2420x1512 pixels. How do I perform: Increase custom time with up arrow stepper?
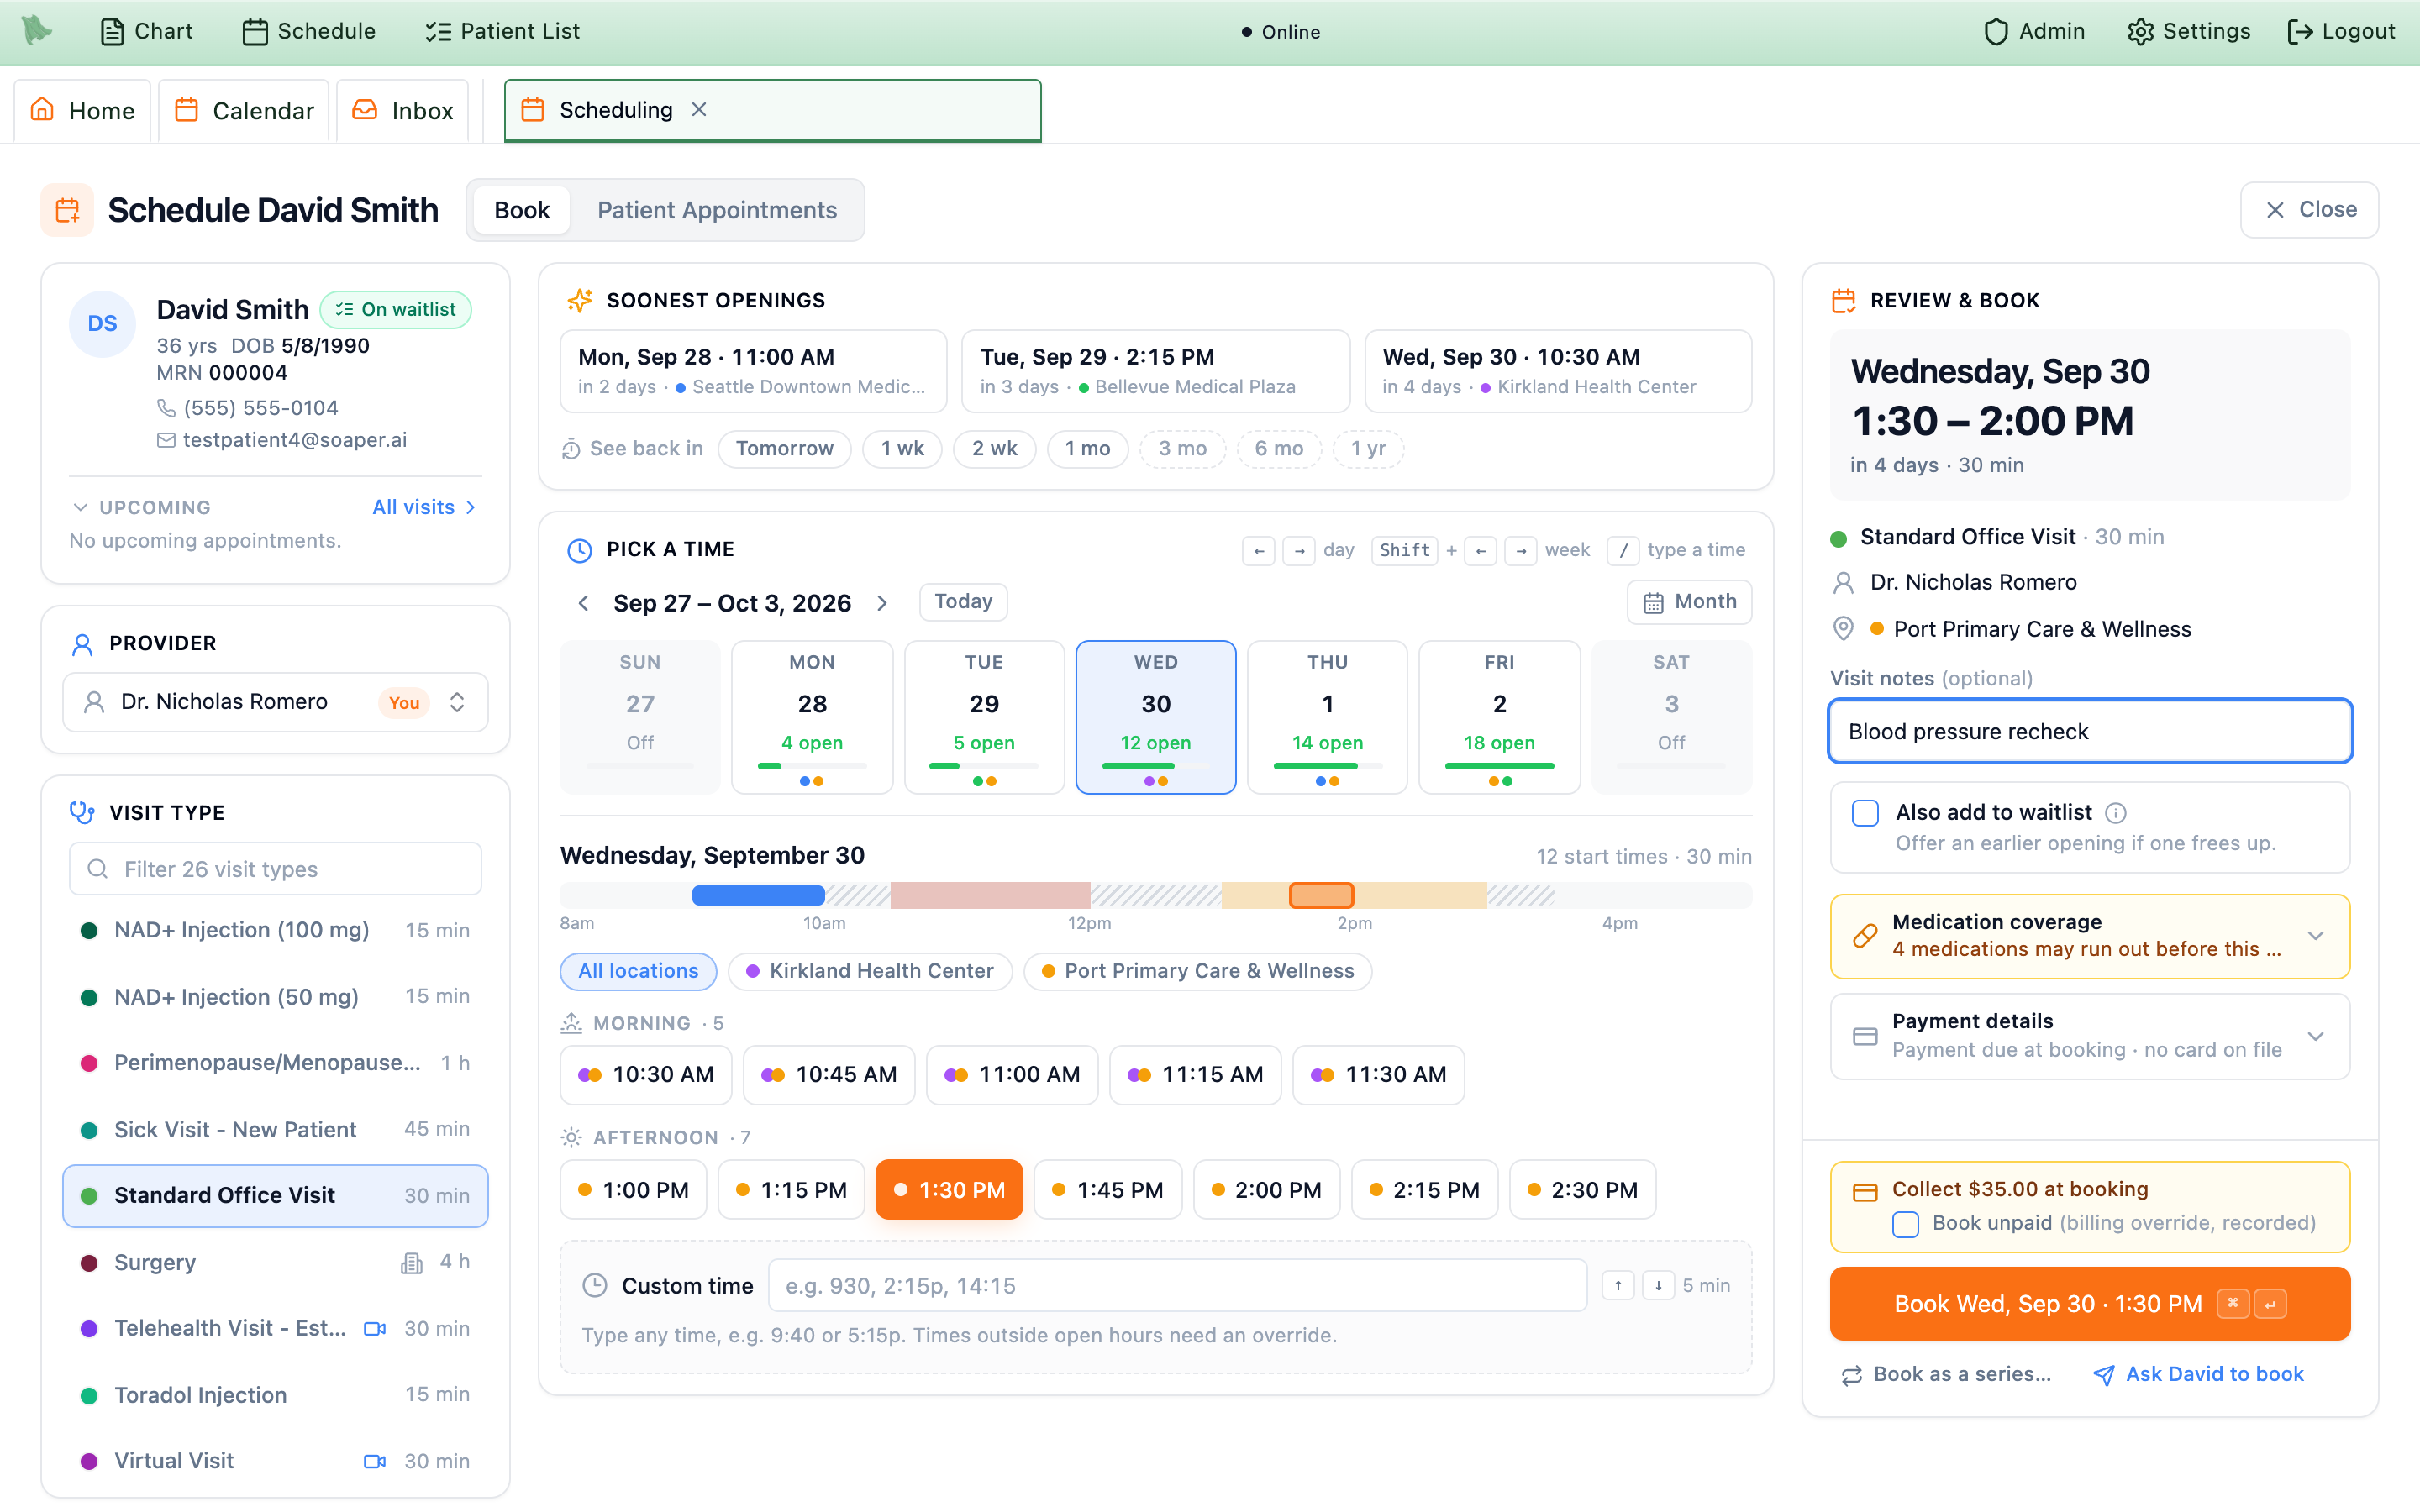click(1618, 1285)
